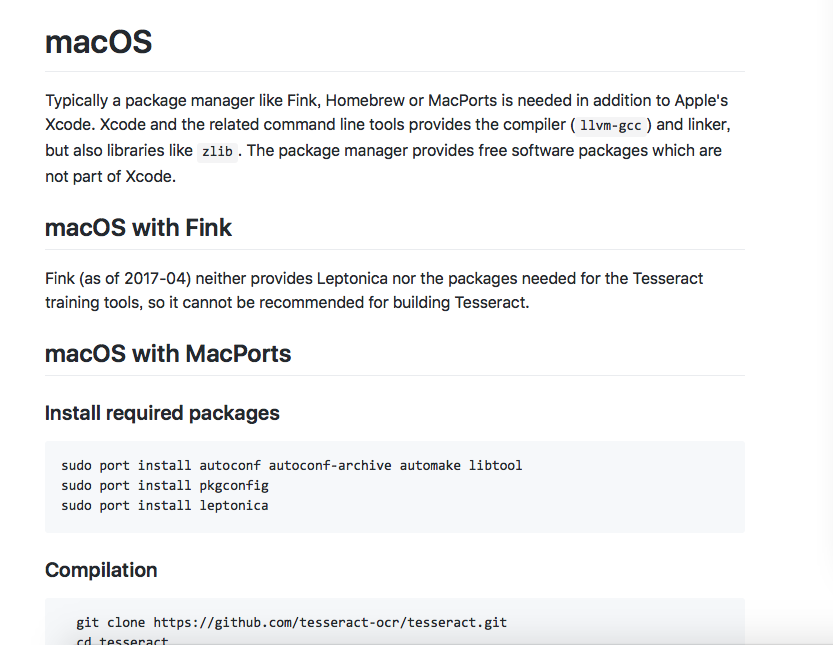The height and width of the screenshot is (645, 833).
Task: Click the llvm-gcc inline code
Action: [x=610, y=126]
